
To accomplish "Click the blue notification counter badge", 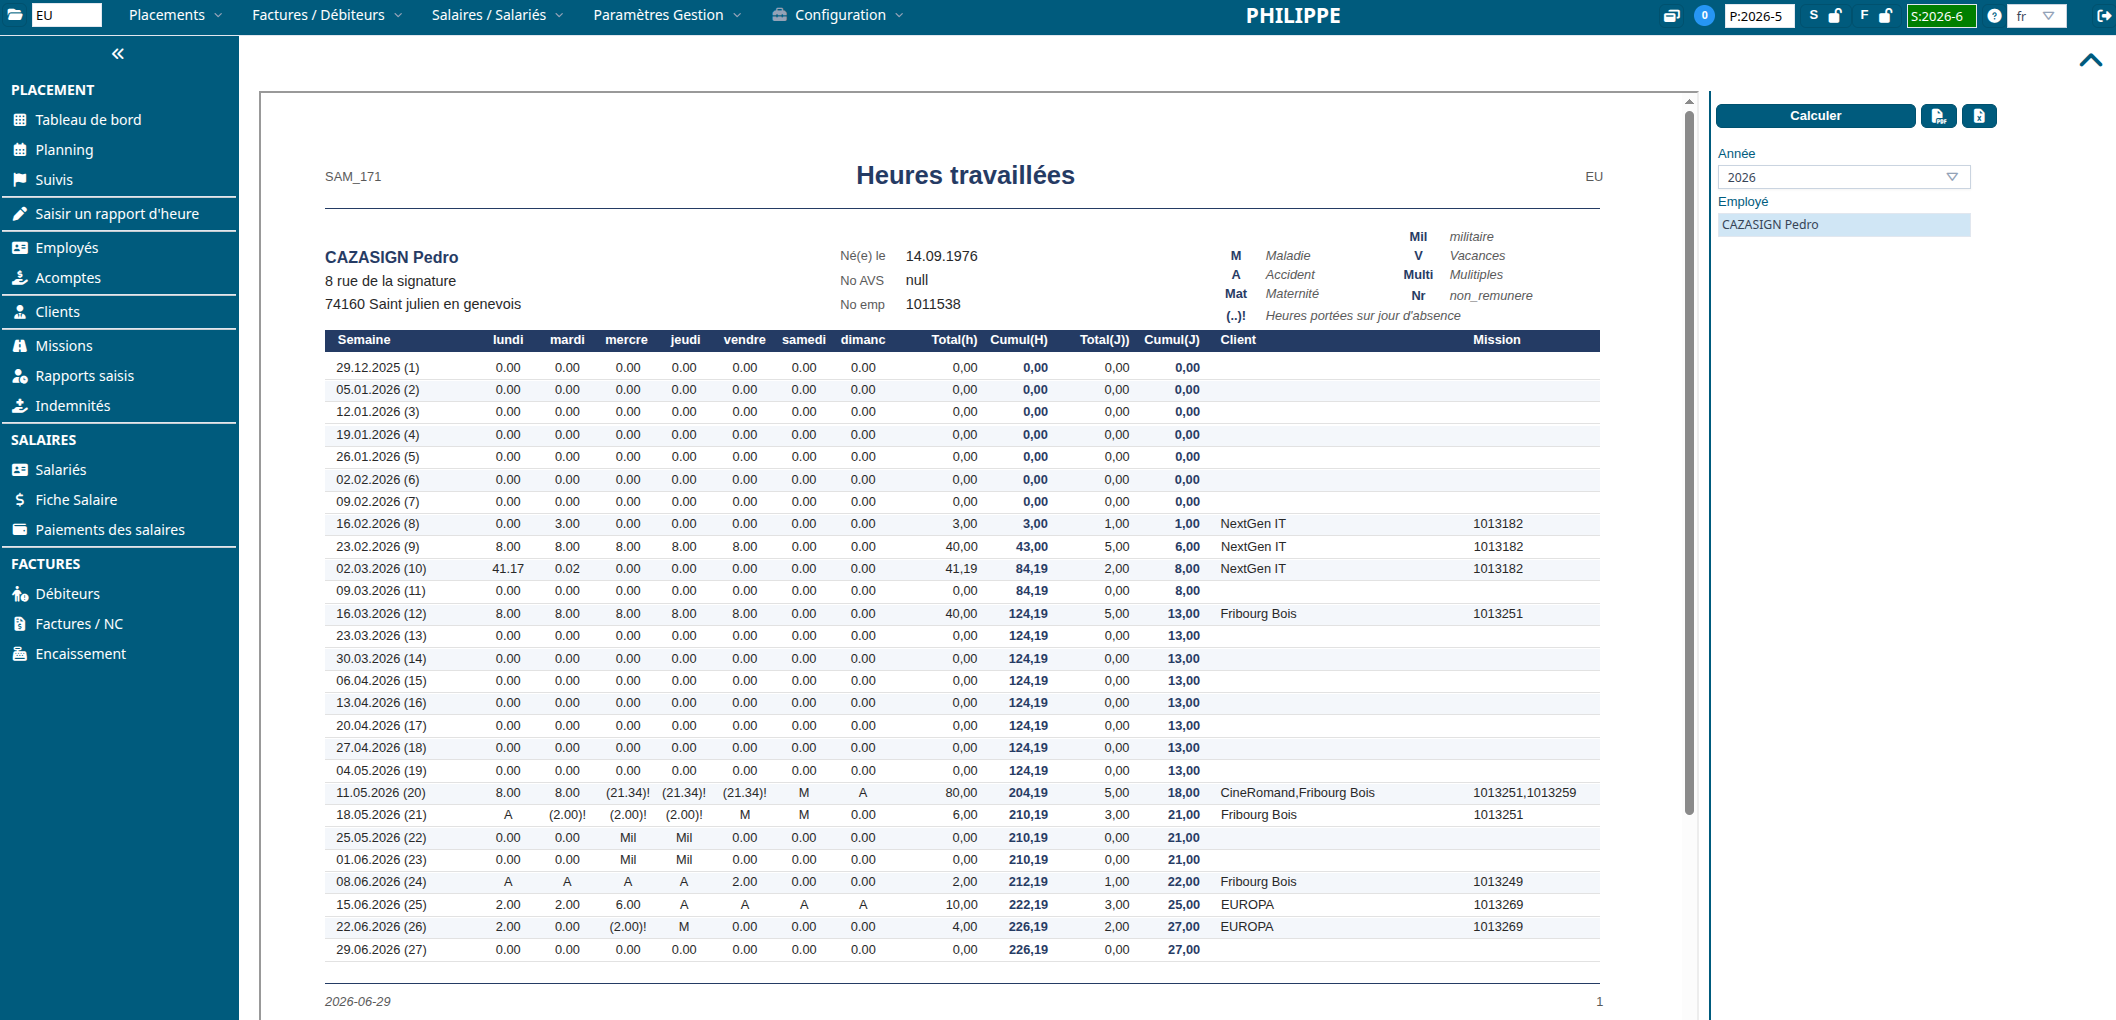I will pyautogui.click(x=1704, y=16).
